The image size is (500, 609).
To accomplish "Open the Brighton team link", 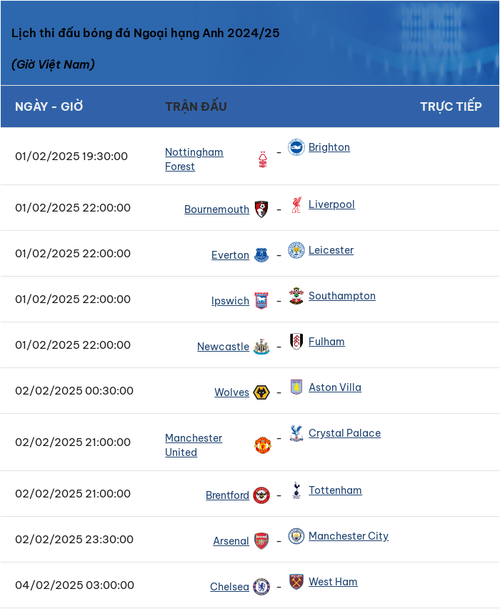I will 329,148.
